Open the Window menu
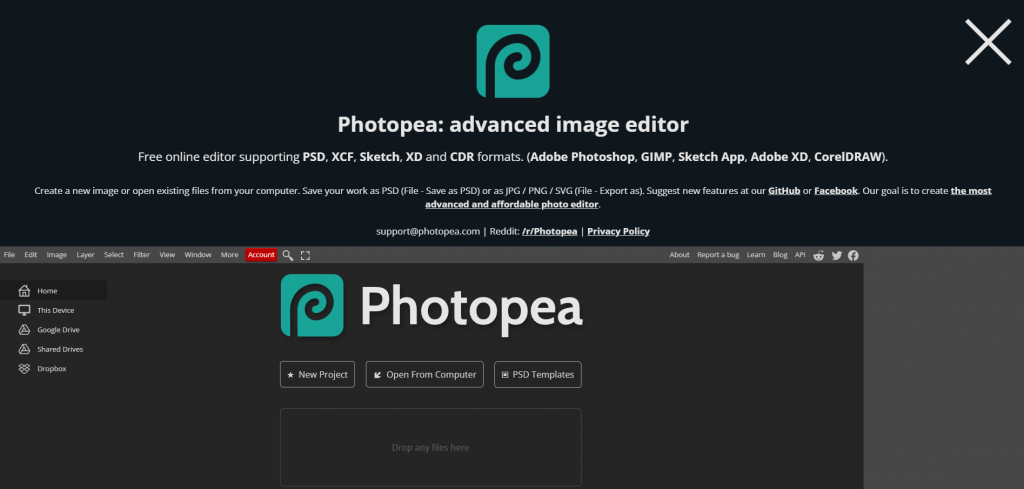This screenshot has height=489, width=1024. (198, 255)
